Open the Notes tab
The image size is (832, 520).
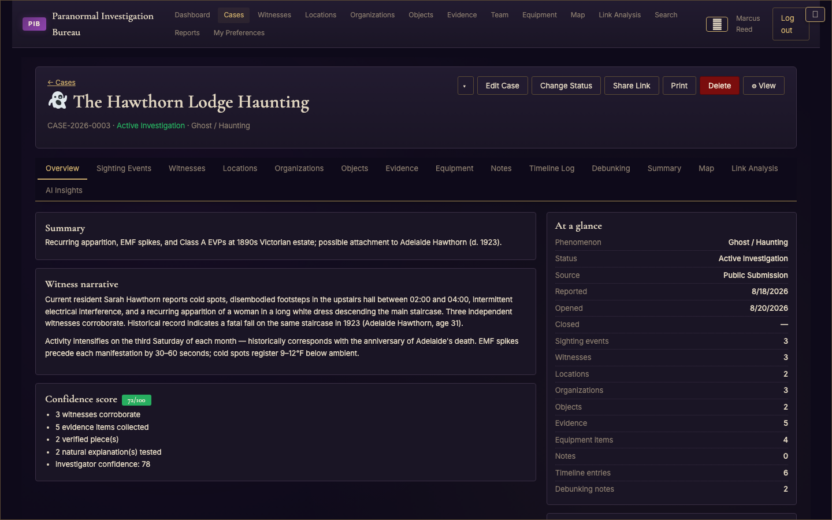coord(501,168)
